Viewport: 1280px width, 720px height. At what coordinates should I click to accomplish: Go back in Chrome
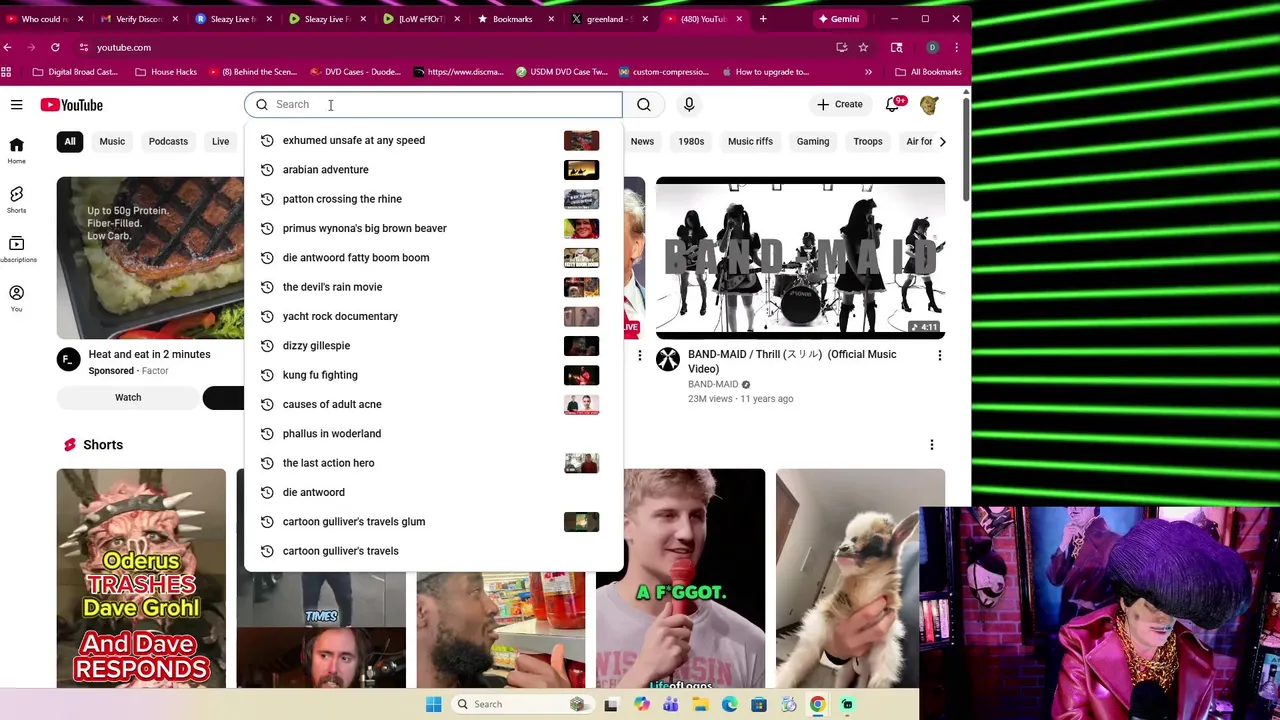pos(7,47)
